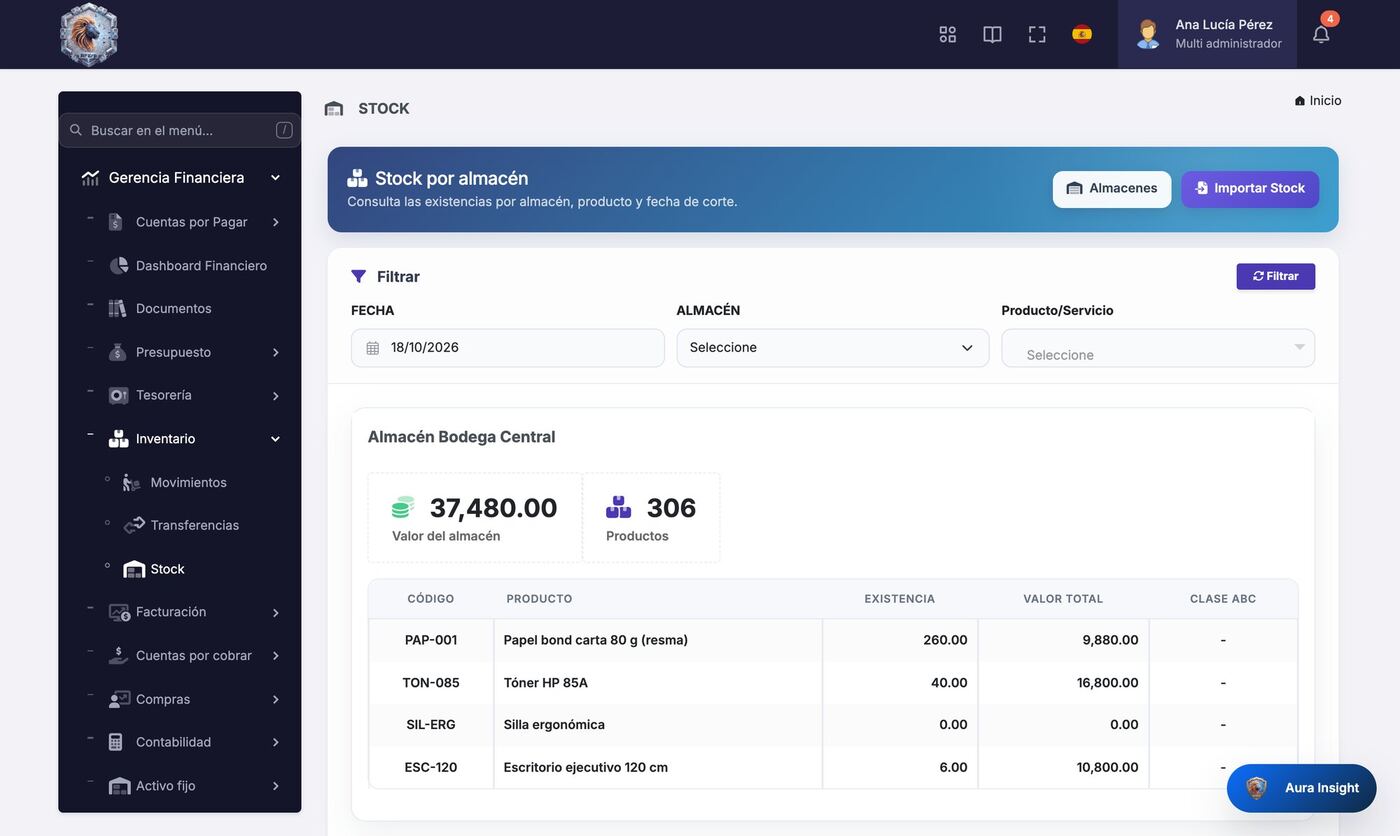This screenshot has height=836, width=1400.
Task: Collapse the Gerencia Financiera section
Action: coord(275,178)
